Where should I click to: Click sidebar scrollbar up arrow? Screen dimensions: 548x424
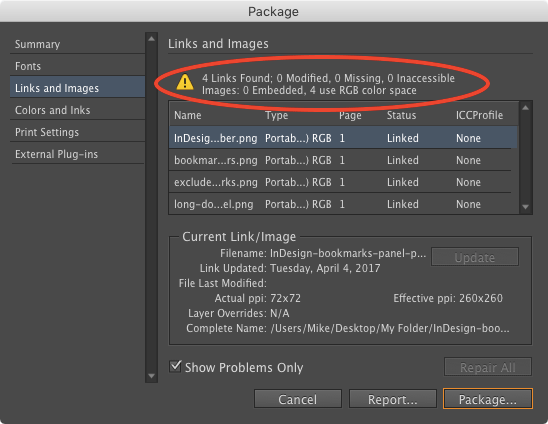pyautogui.click(x=151, y=39)
